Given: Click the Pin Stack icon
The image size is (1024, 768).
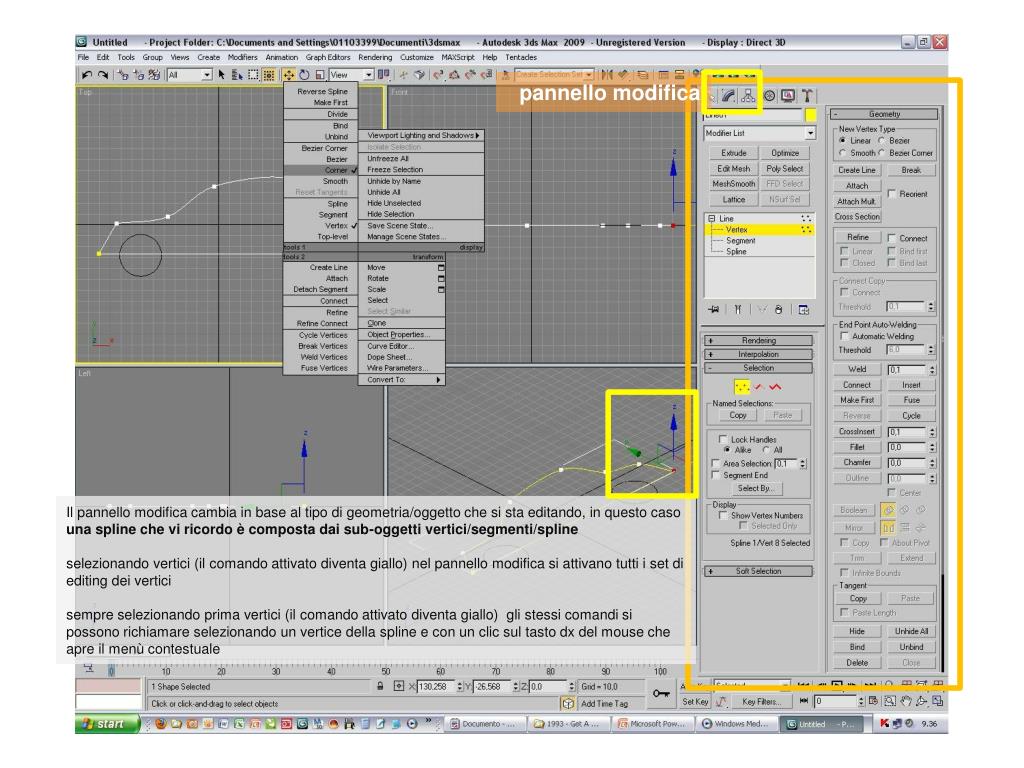Looking at the screenshot, I should [x=714, y=310].
